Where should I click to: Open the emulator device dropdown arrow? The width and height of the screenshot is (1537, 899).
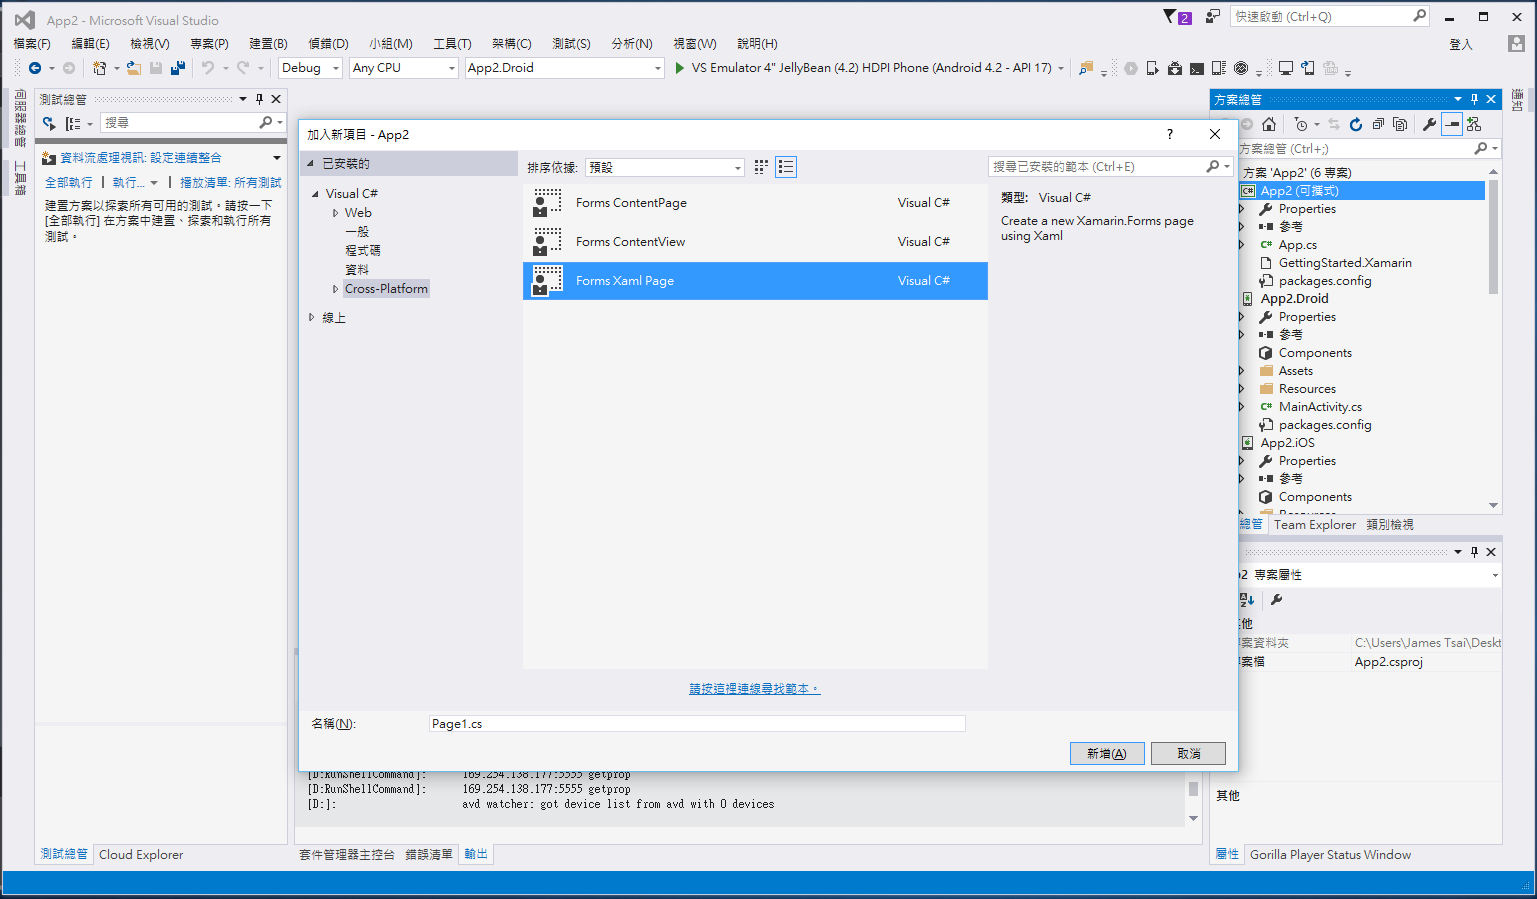1061,68
